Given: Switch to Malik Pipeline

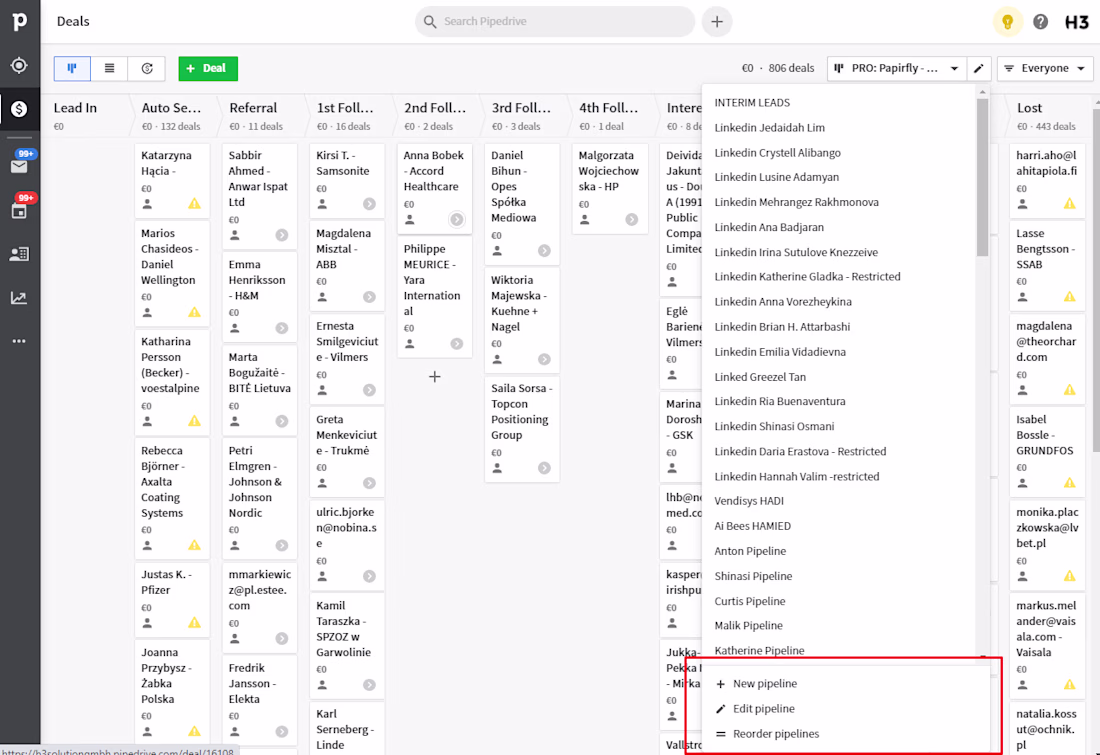Looking at the screenshot, I should pos(749,626).
